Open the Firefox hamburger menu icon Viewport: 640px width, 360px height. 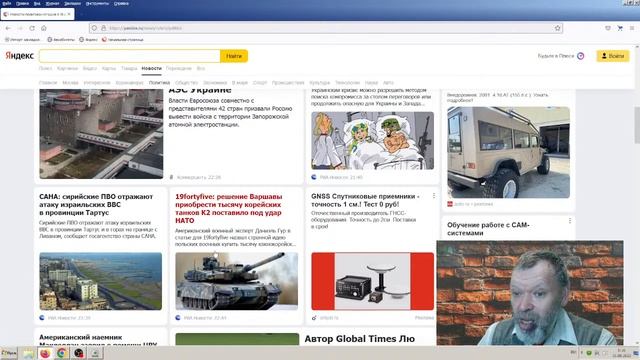tap(632, 28)
